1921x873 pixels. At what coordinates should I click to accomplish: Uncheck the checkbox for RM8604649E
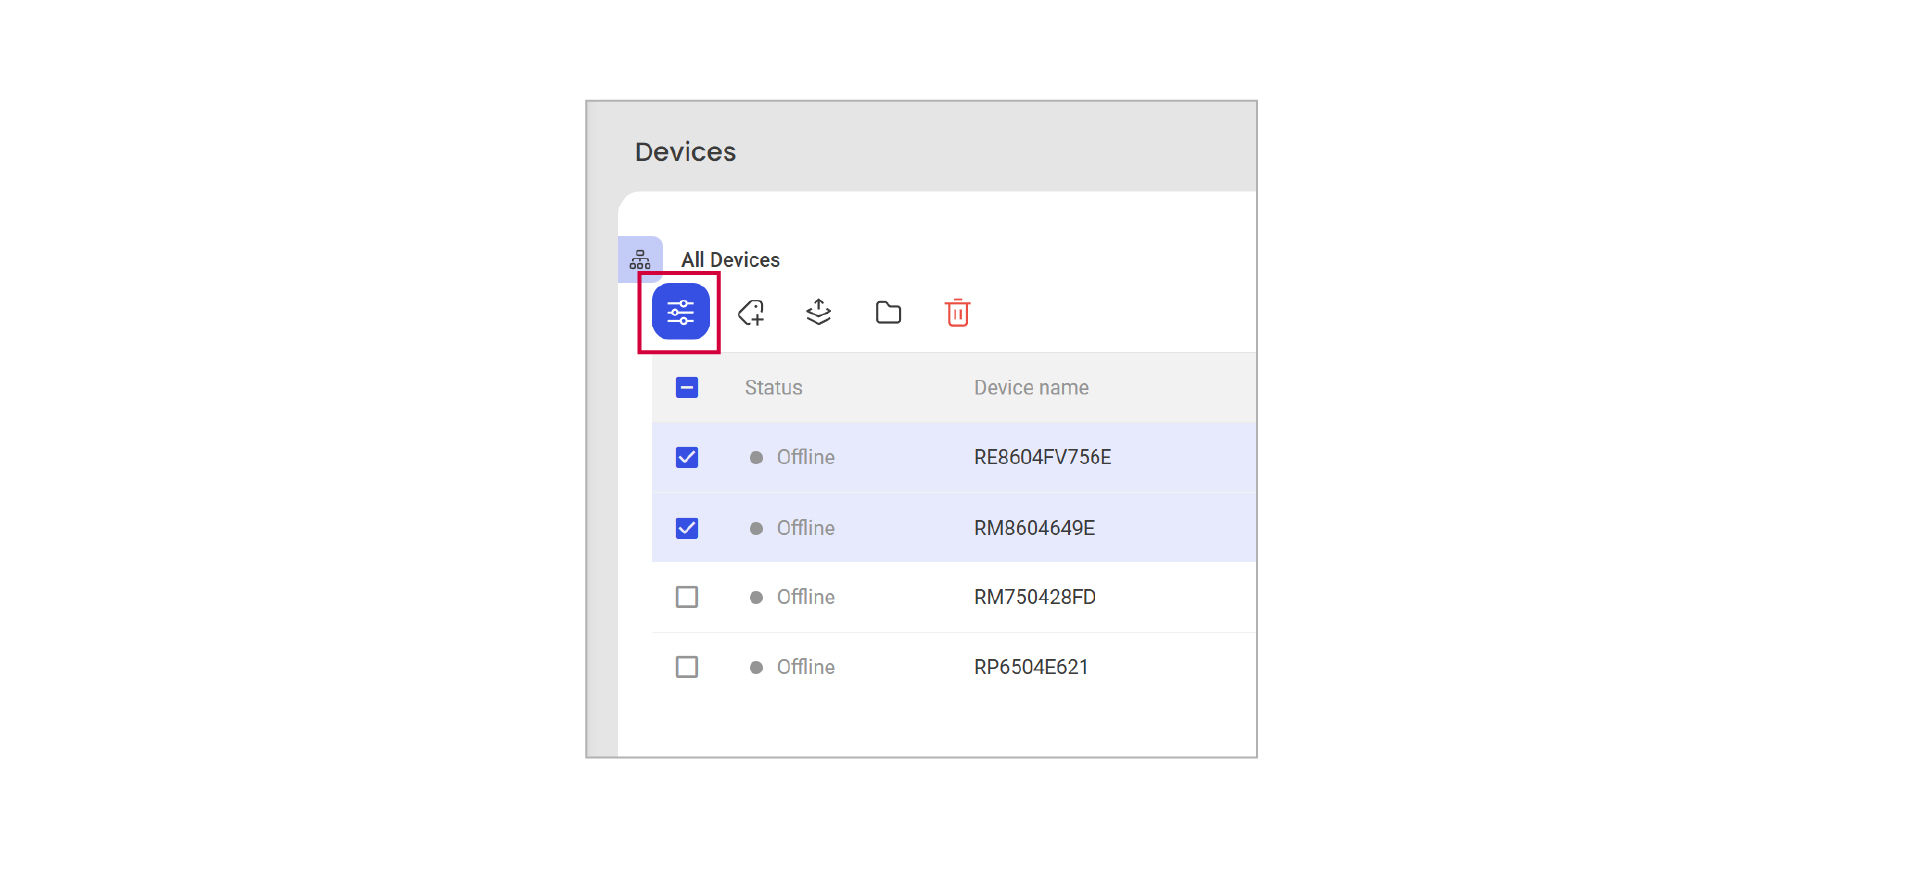[x=687, y=528]
